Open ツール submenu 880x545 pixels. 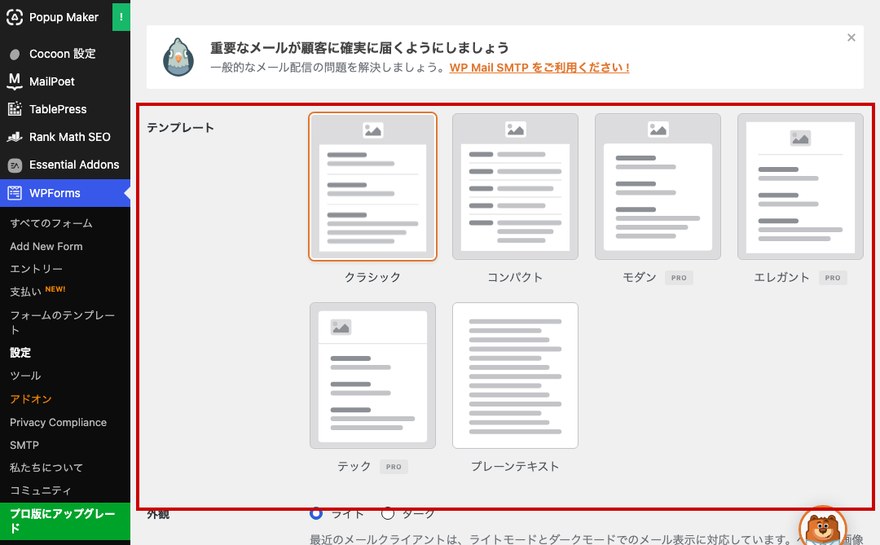tap(25, 375)
